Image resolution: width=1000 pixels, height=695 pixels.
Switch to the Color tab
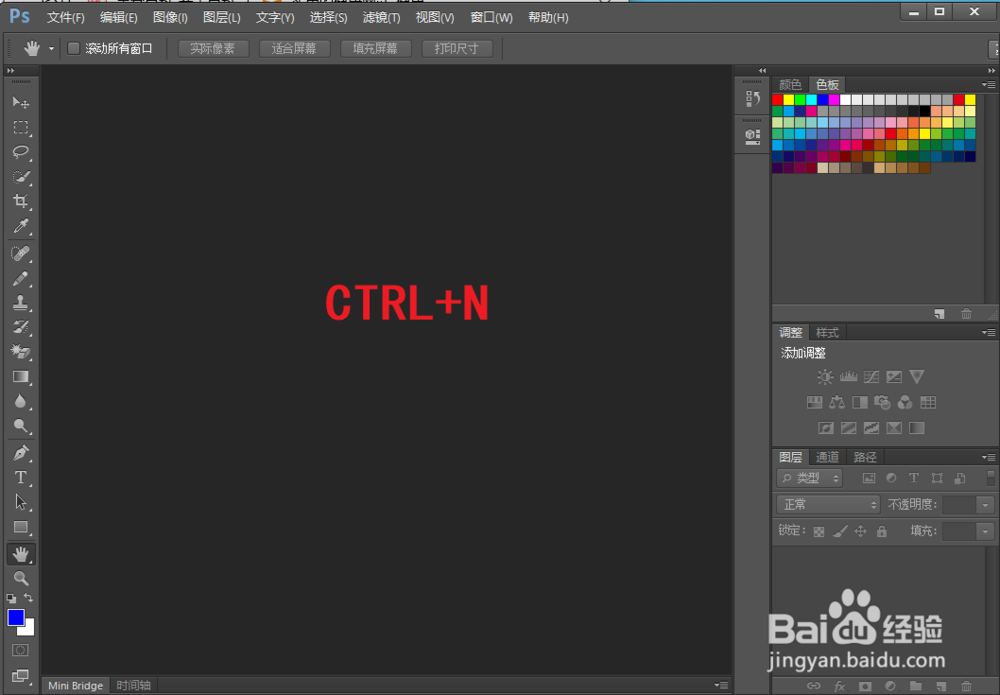click(x=790, y=84)
